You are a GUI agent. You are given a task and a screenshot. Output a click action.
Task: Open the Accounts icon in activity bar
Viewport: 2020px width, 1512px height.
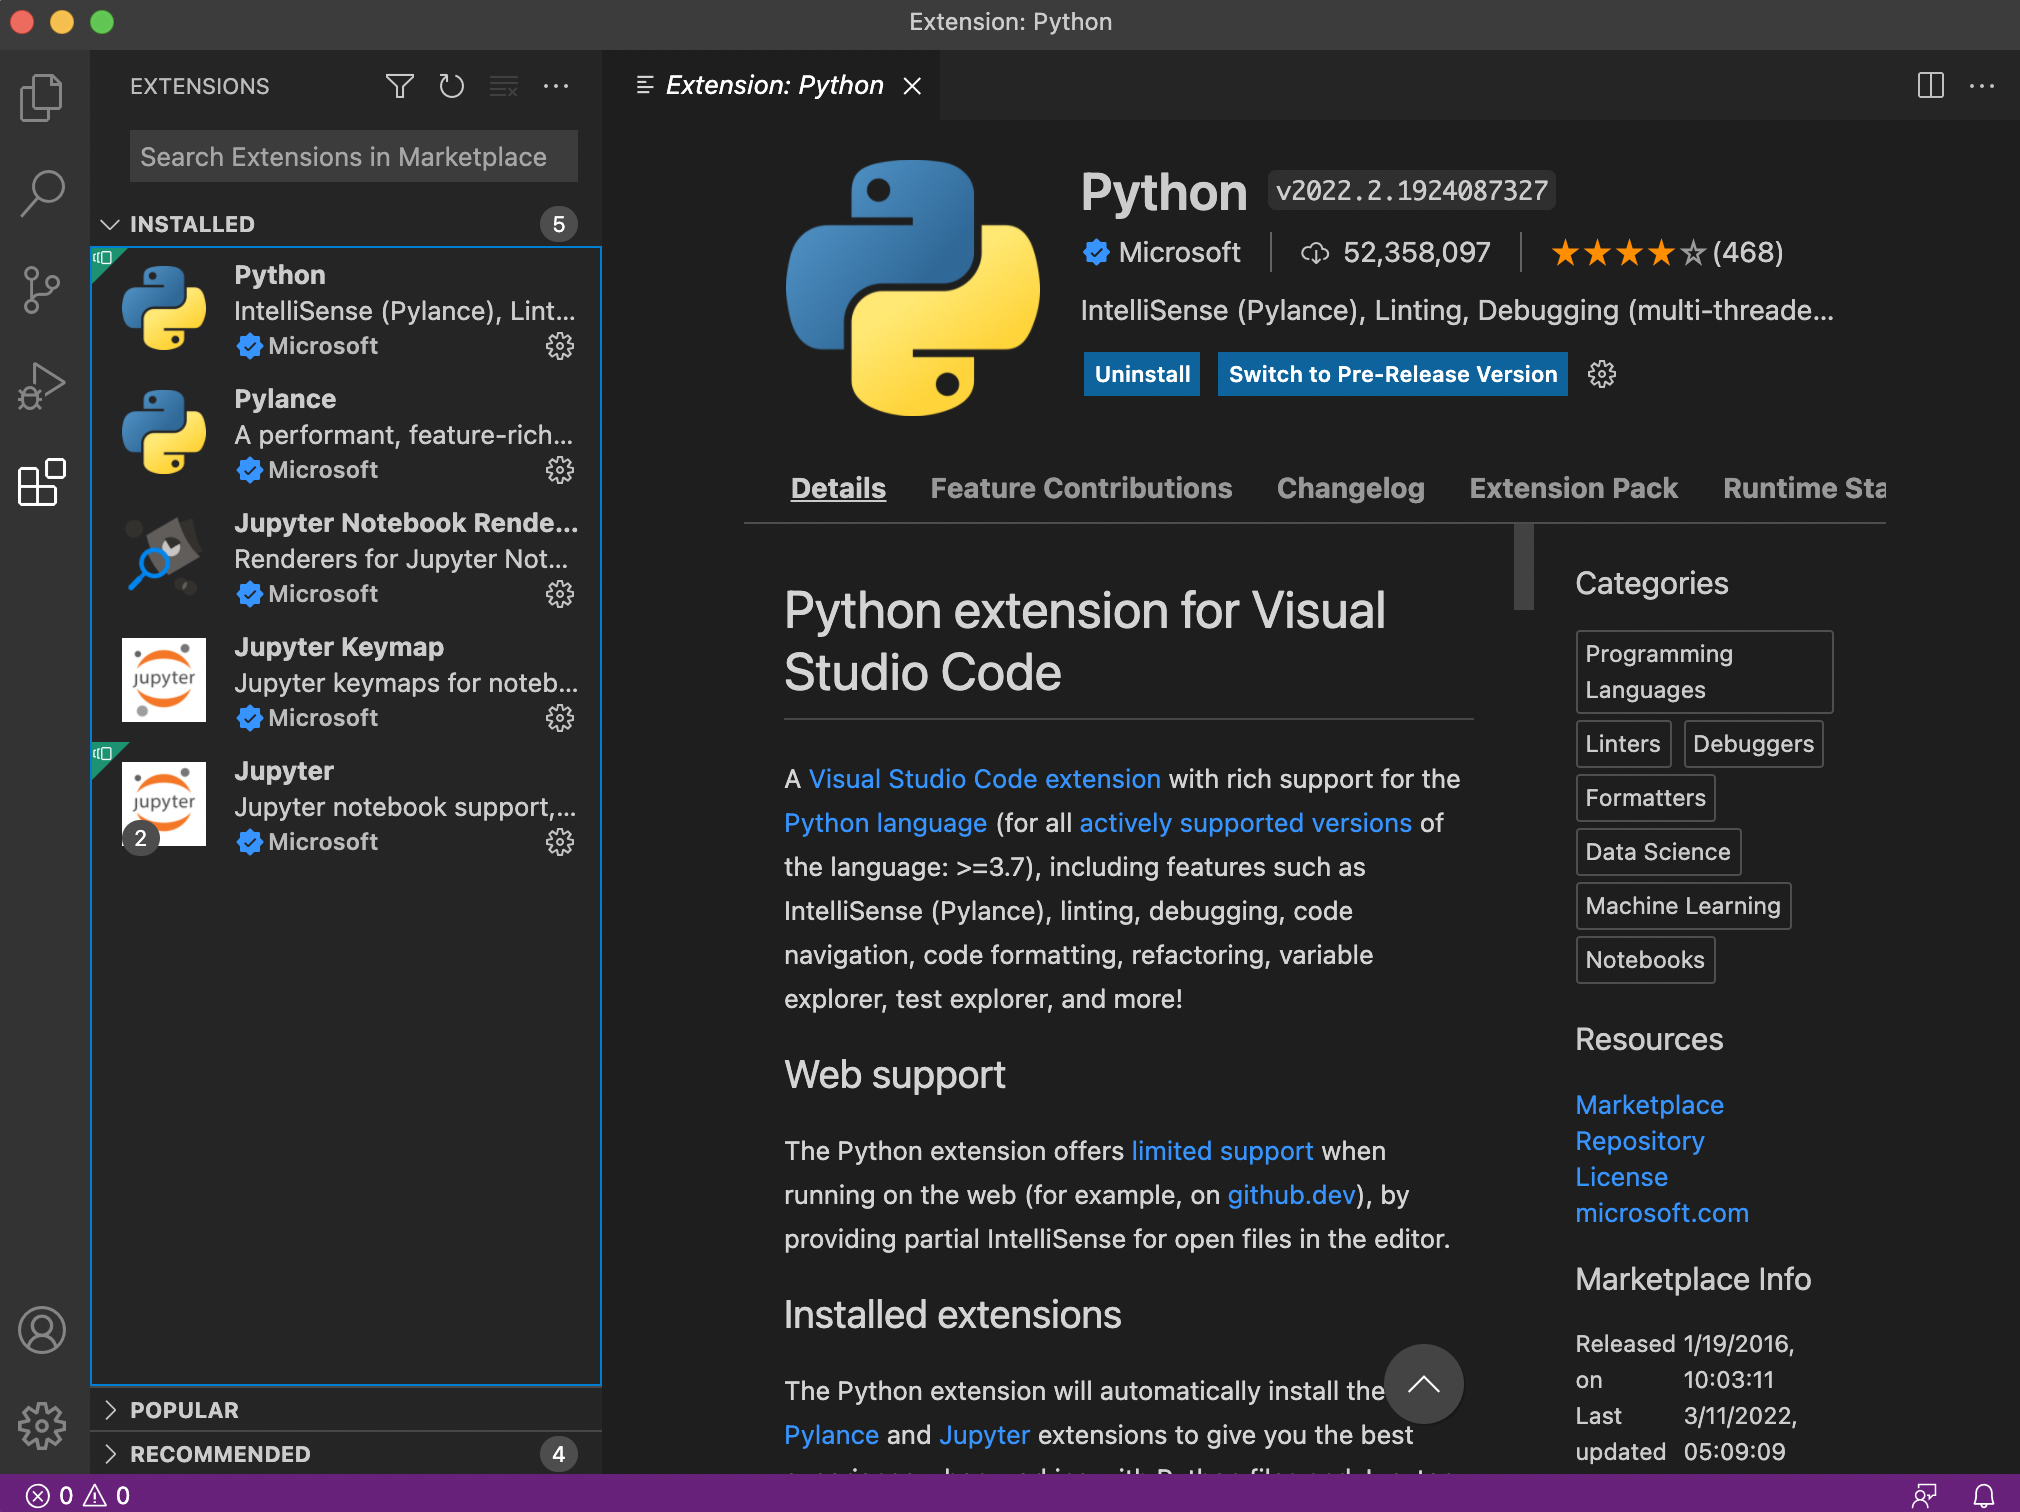41,1331
